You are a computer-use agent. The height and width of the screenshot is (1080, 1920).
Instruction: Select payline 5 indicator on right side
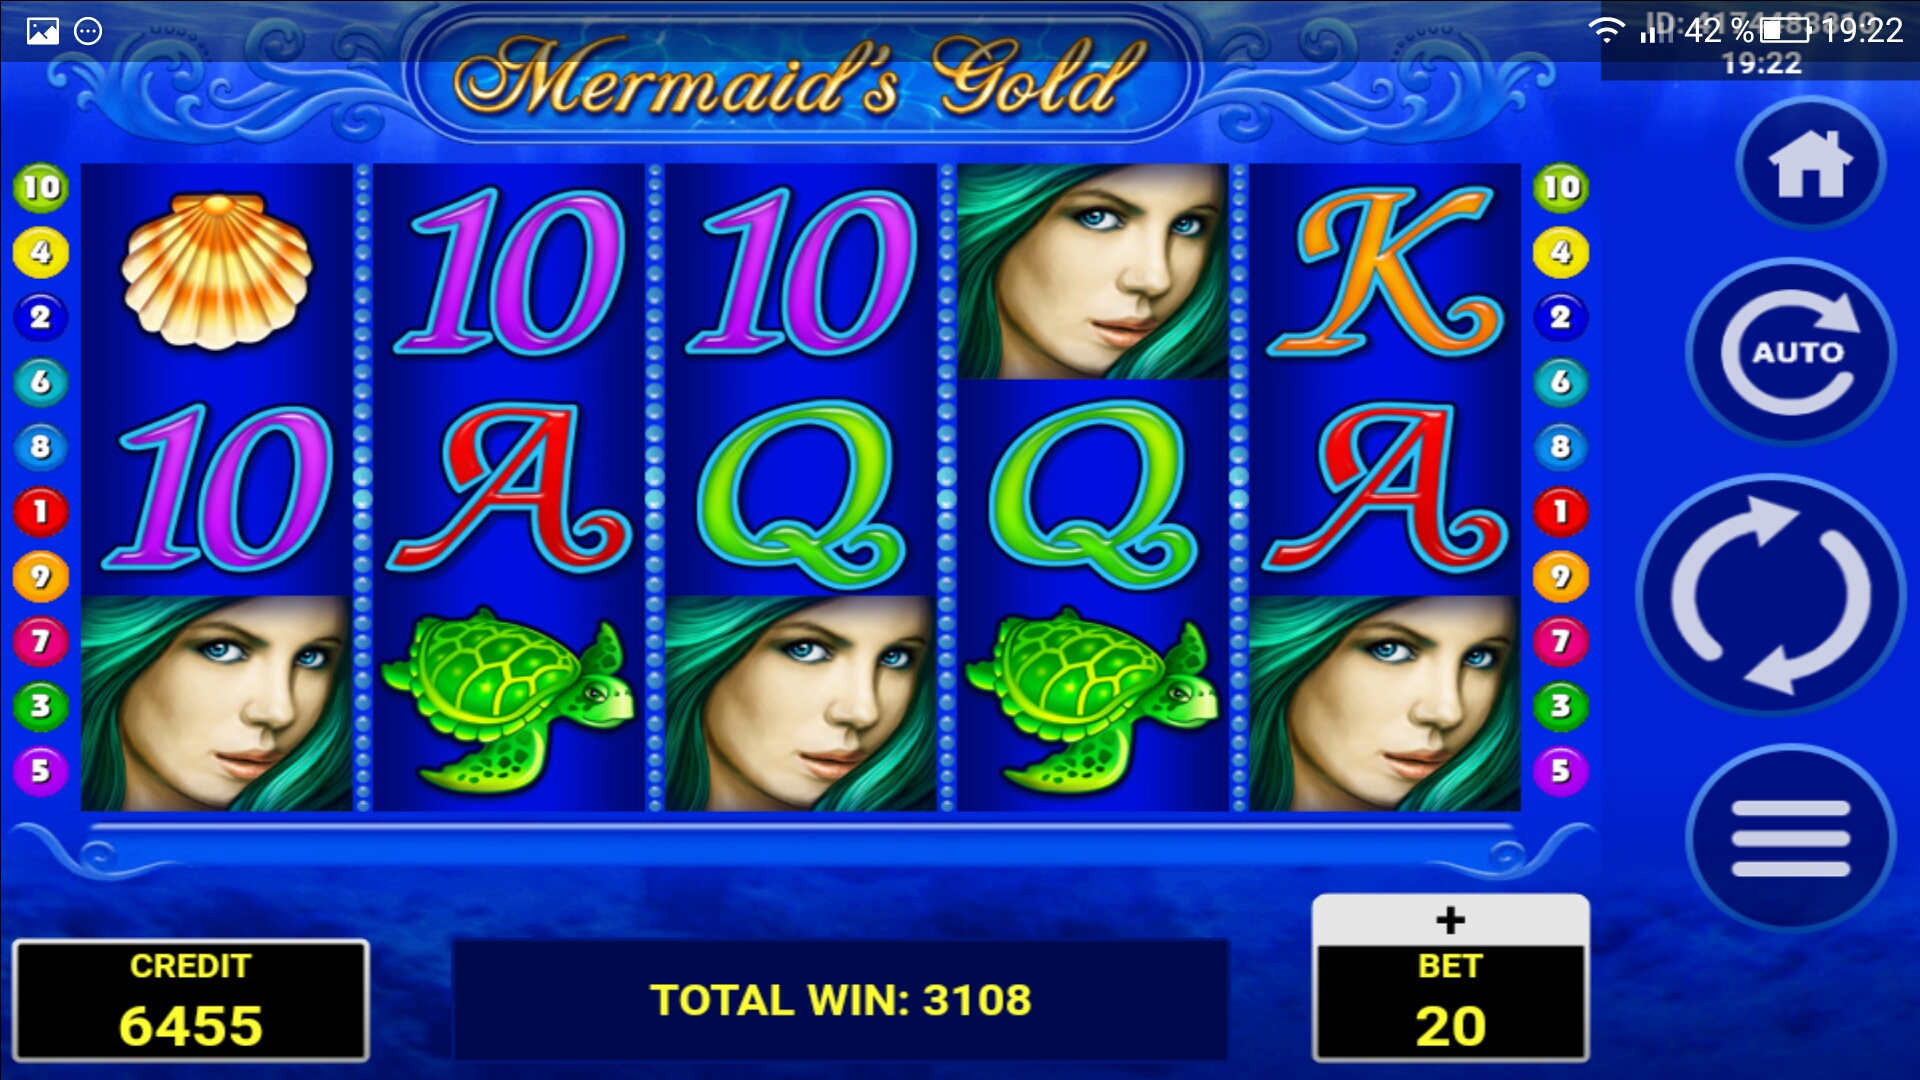tap(1560, 770)
